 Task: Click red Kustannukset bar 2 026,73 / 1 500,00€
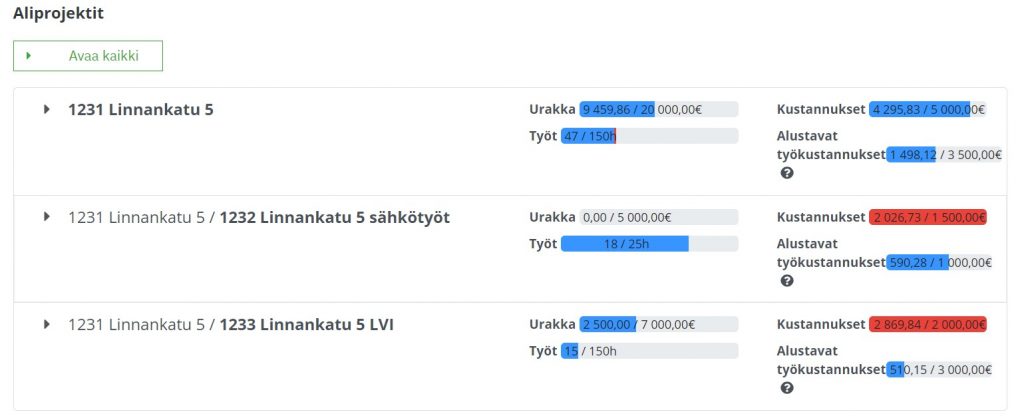pyautogui.click(x=927, y=217)
